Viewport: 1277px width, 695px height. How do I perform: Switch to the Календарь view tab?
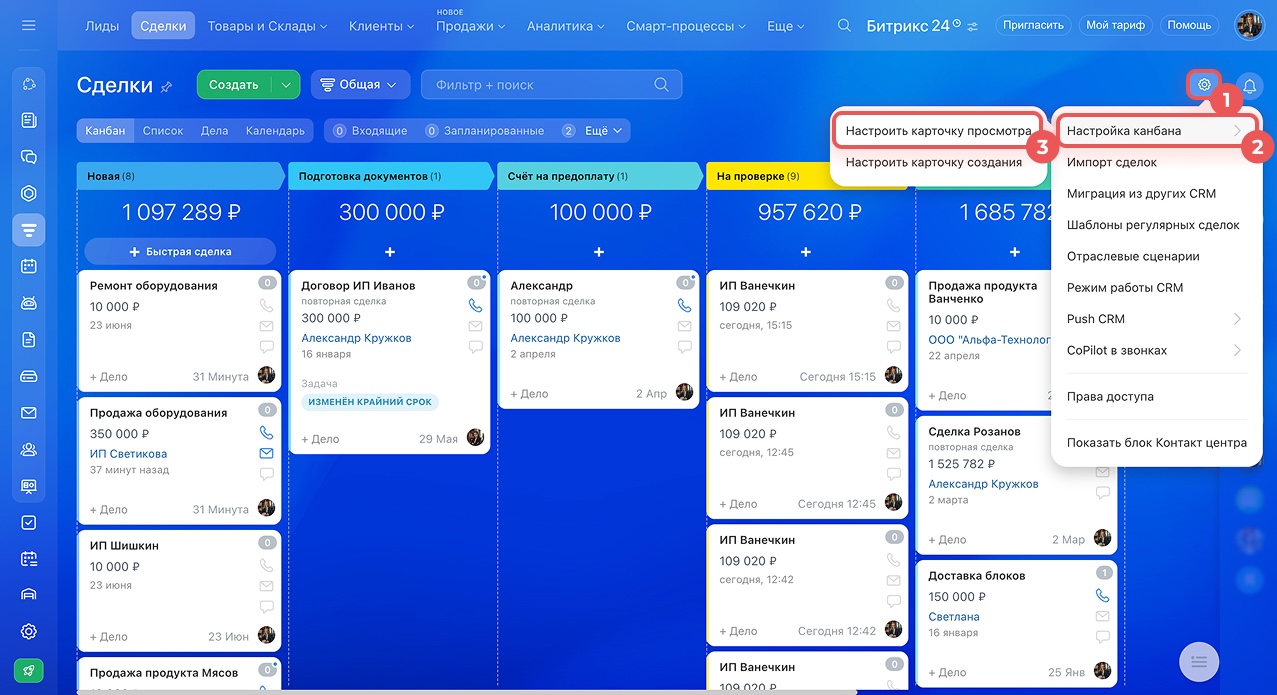click(275, 131)
